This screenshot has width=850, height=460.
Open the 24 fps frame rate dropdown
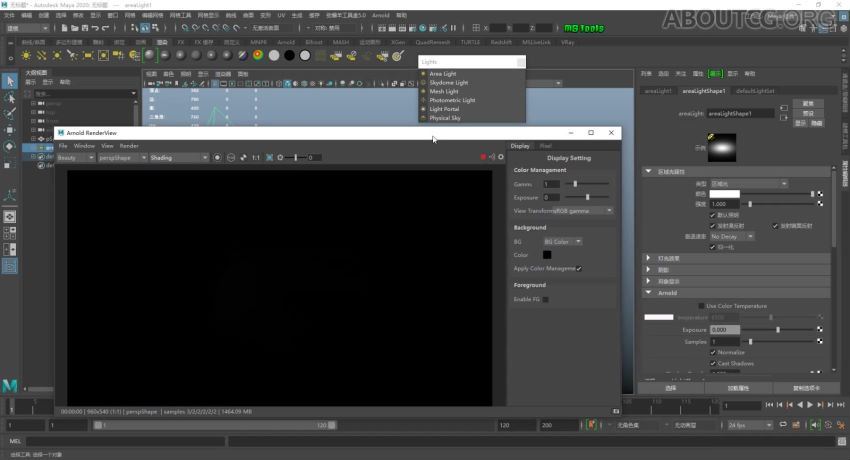click(750, 425)
